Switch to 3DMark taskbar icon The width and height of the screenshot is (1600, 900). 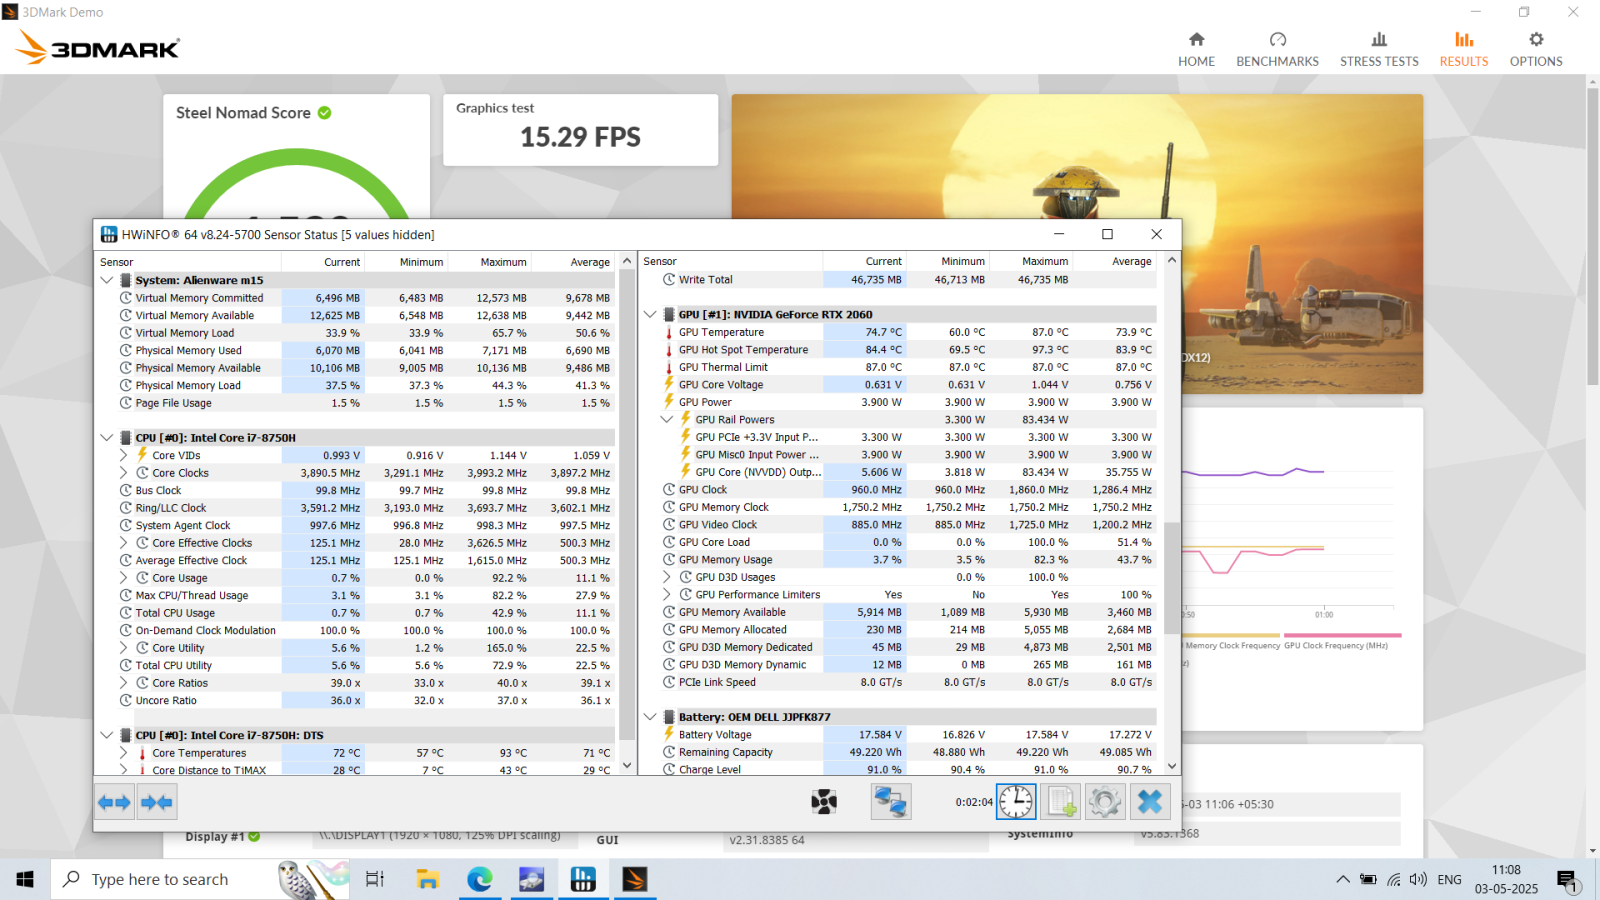[x=634, y=879]
